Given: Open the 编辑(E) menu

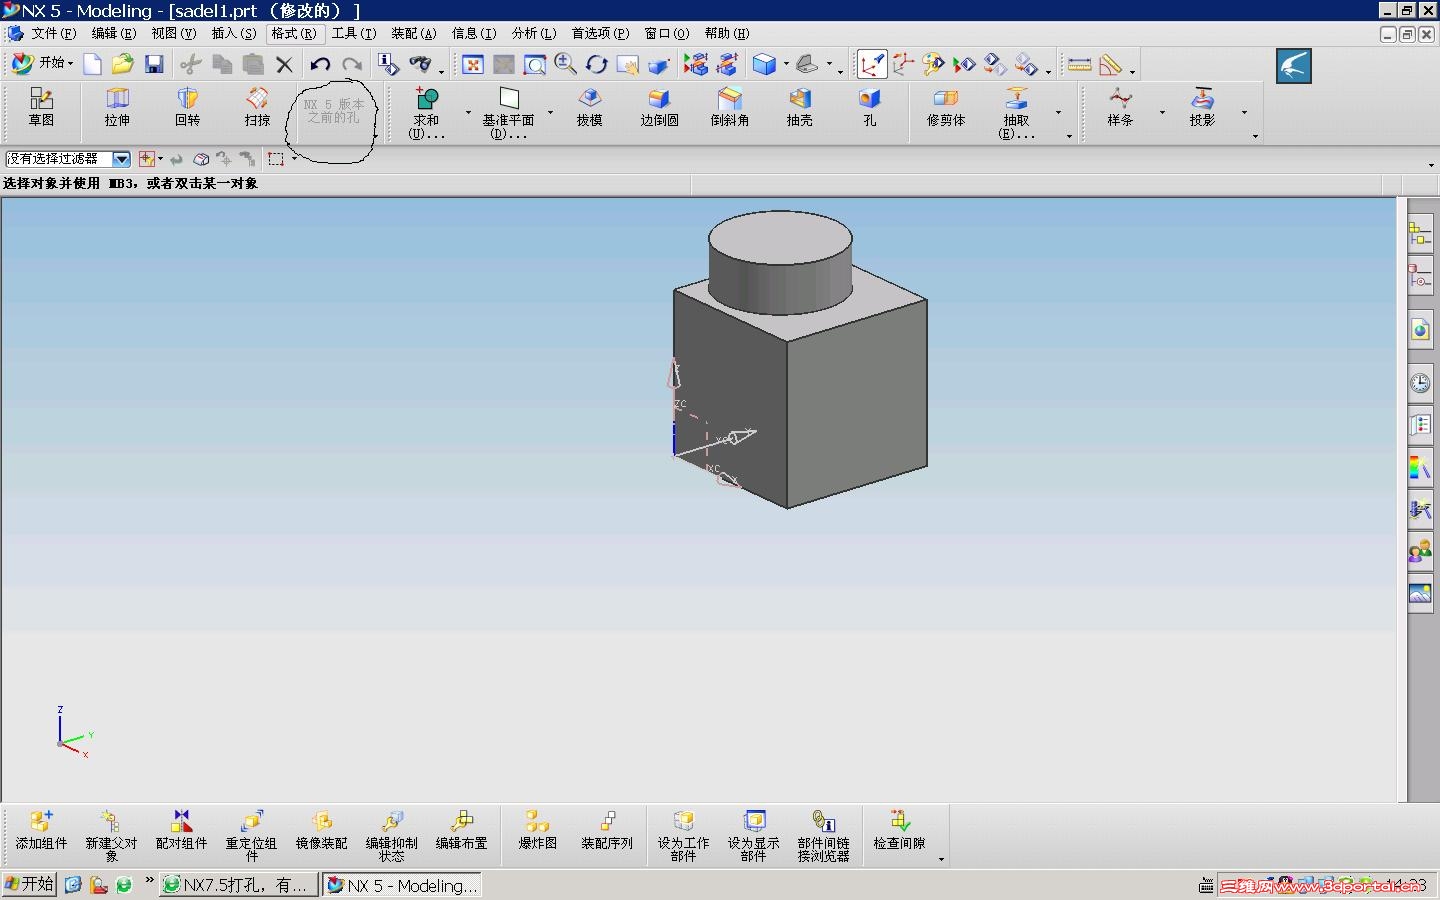Looking at the screenshot, I should [x=114, y=33].
